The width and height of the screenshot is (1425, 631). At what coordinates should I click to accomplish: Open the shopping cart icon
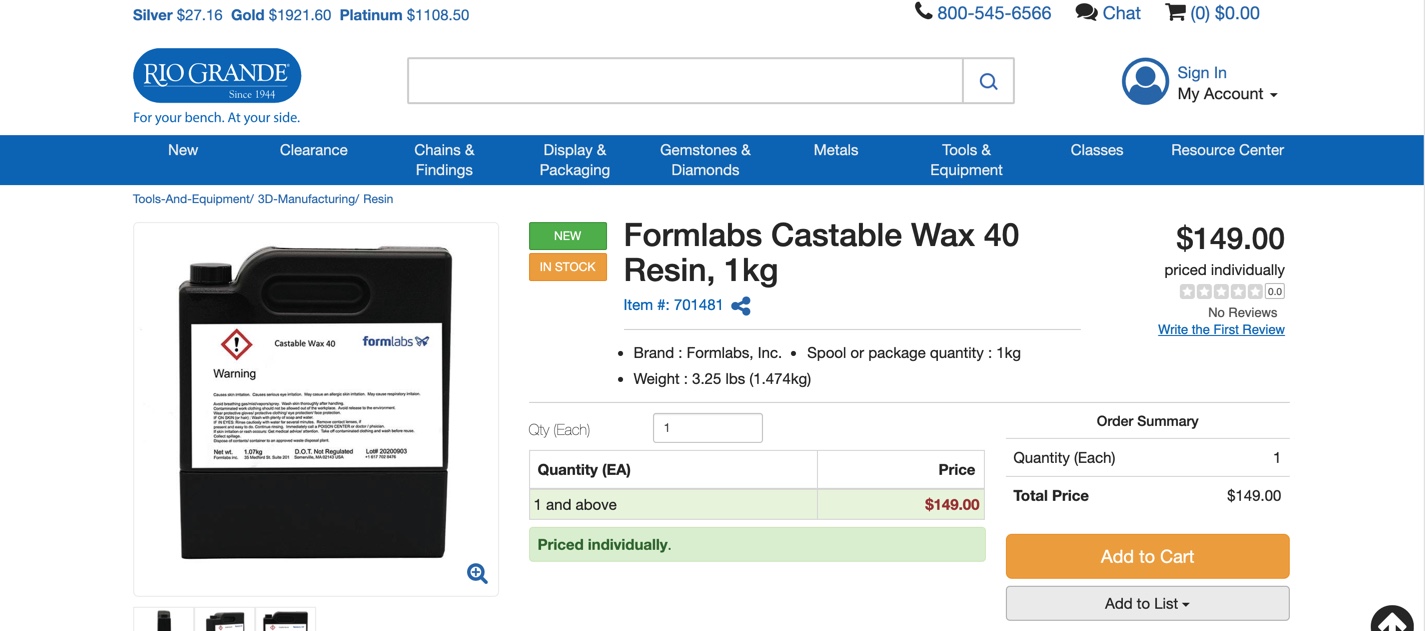click(x=1175, y=13)
